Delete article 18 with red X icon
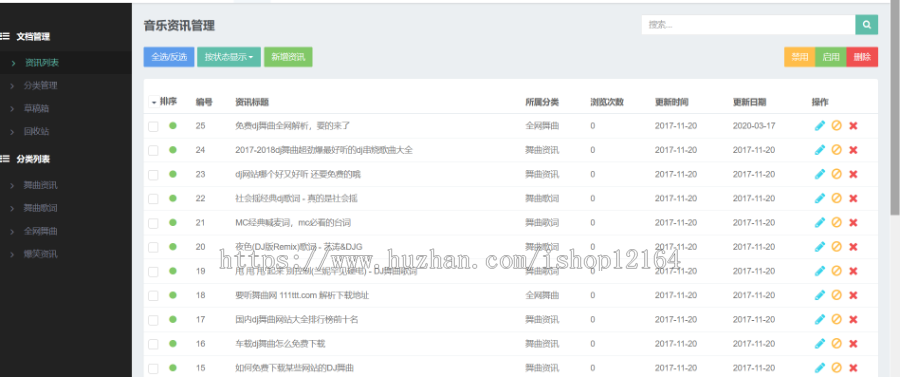The width and height of the screenshot is (900, 377). (853, 295)
